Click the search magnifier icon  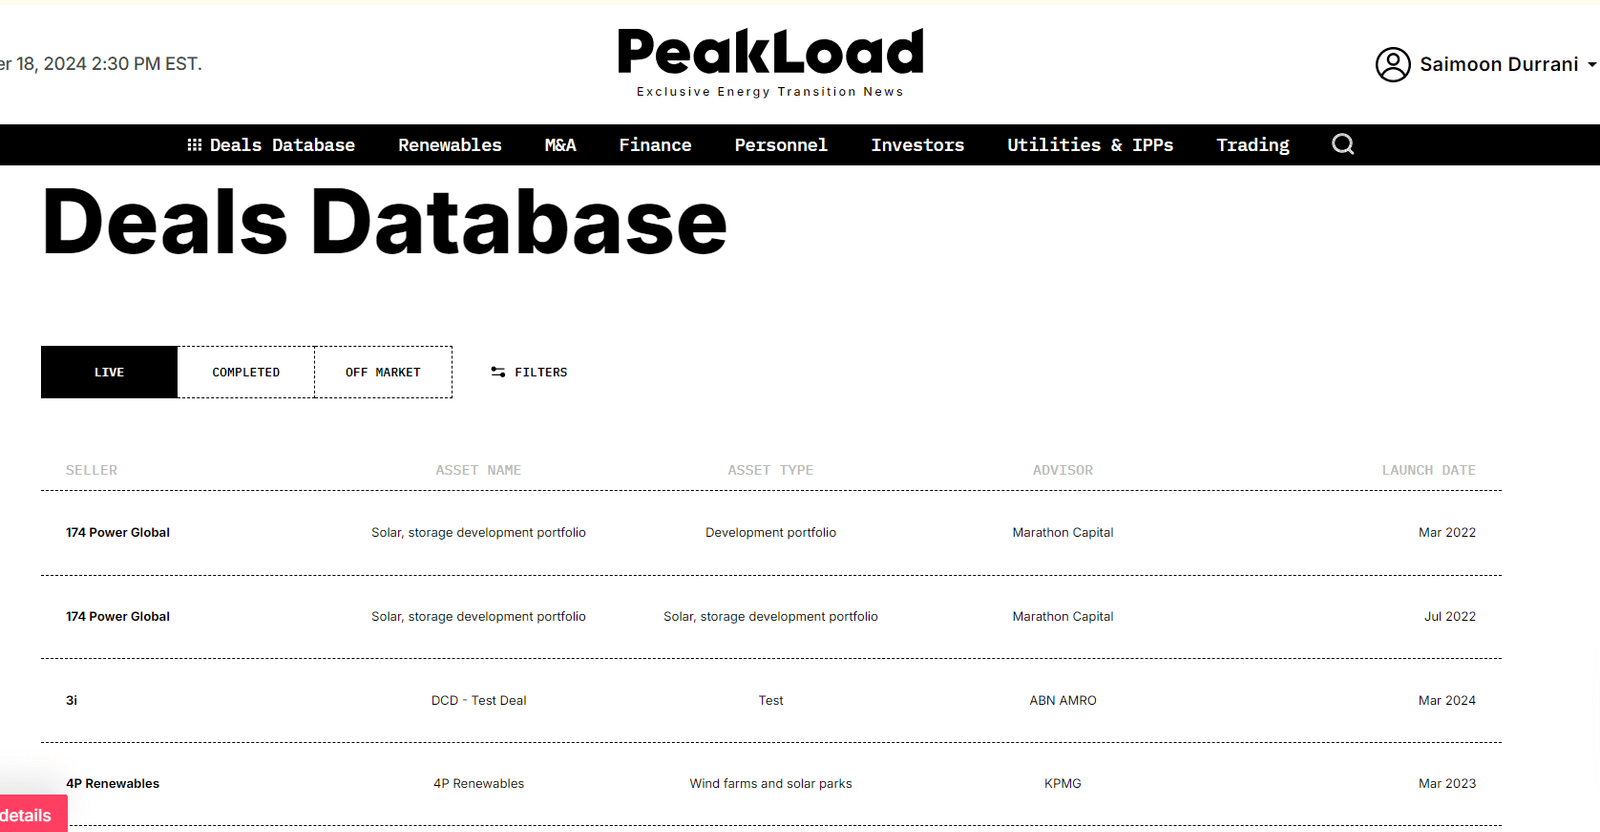coord(1343,145)
